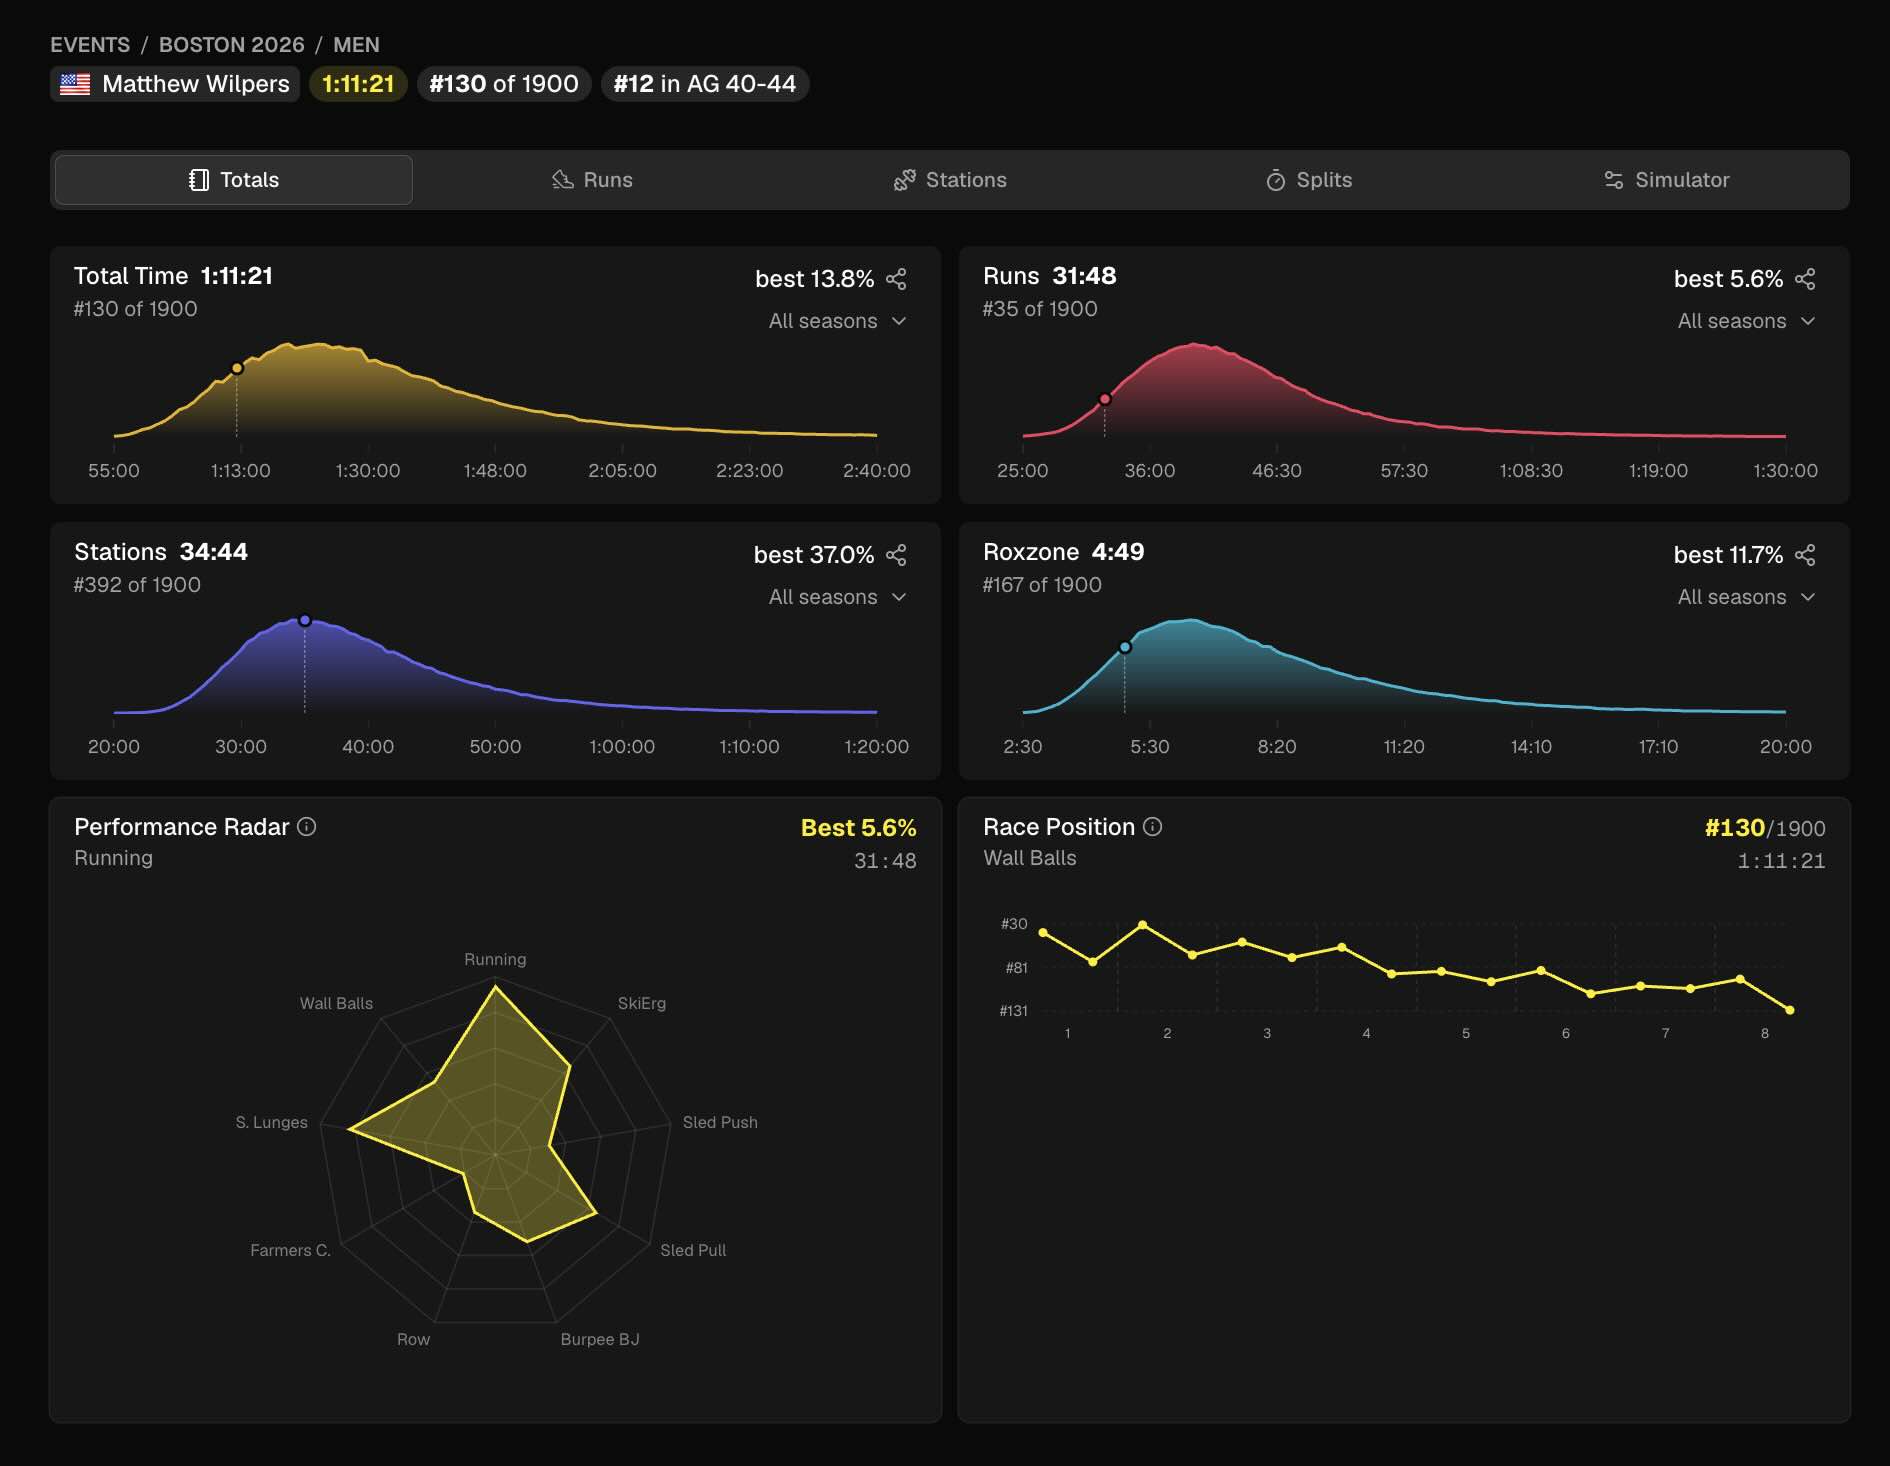This screenshot has width=1890, height=1466.
Task: Expand All seasons dropdown on Stations card
Action: (x=837, y=597)
